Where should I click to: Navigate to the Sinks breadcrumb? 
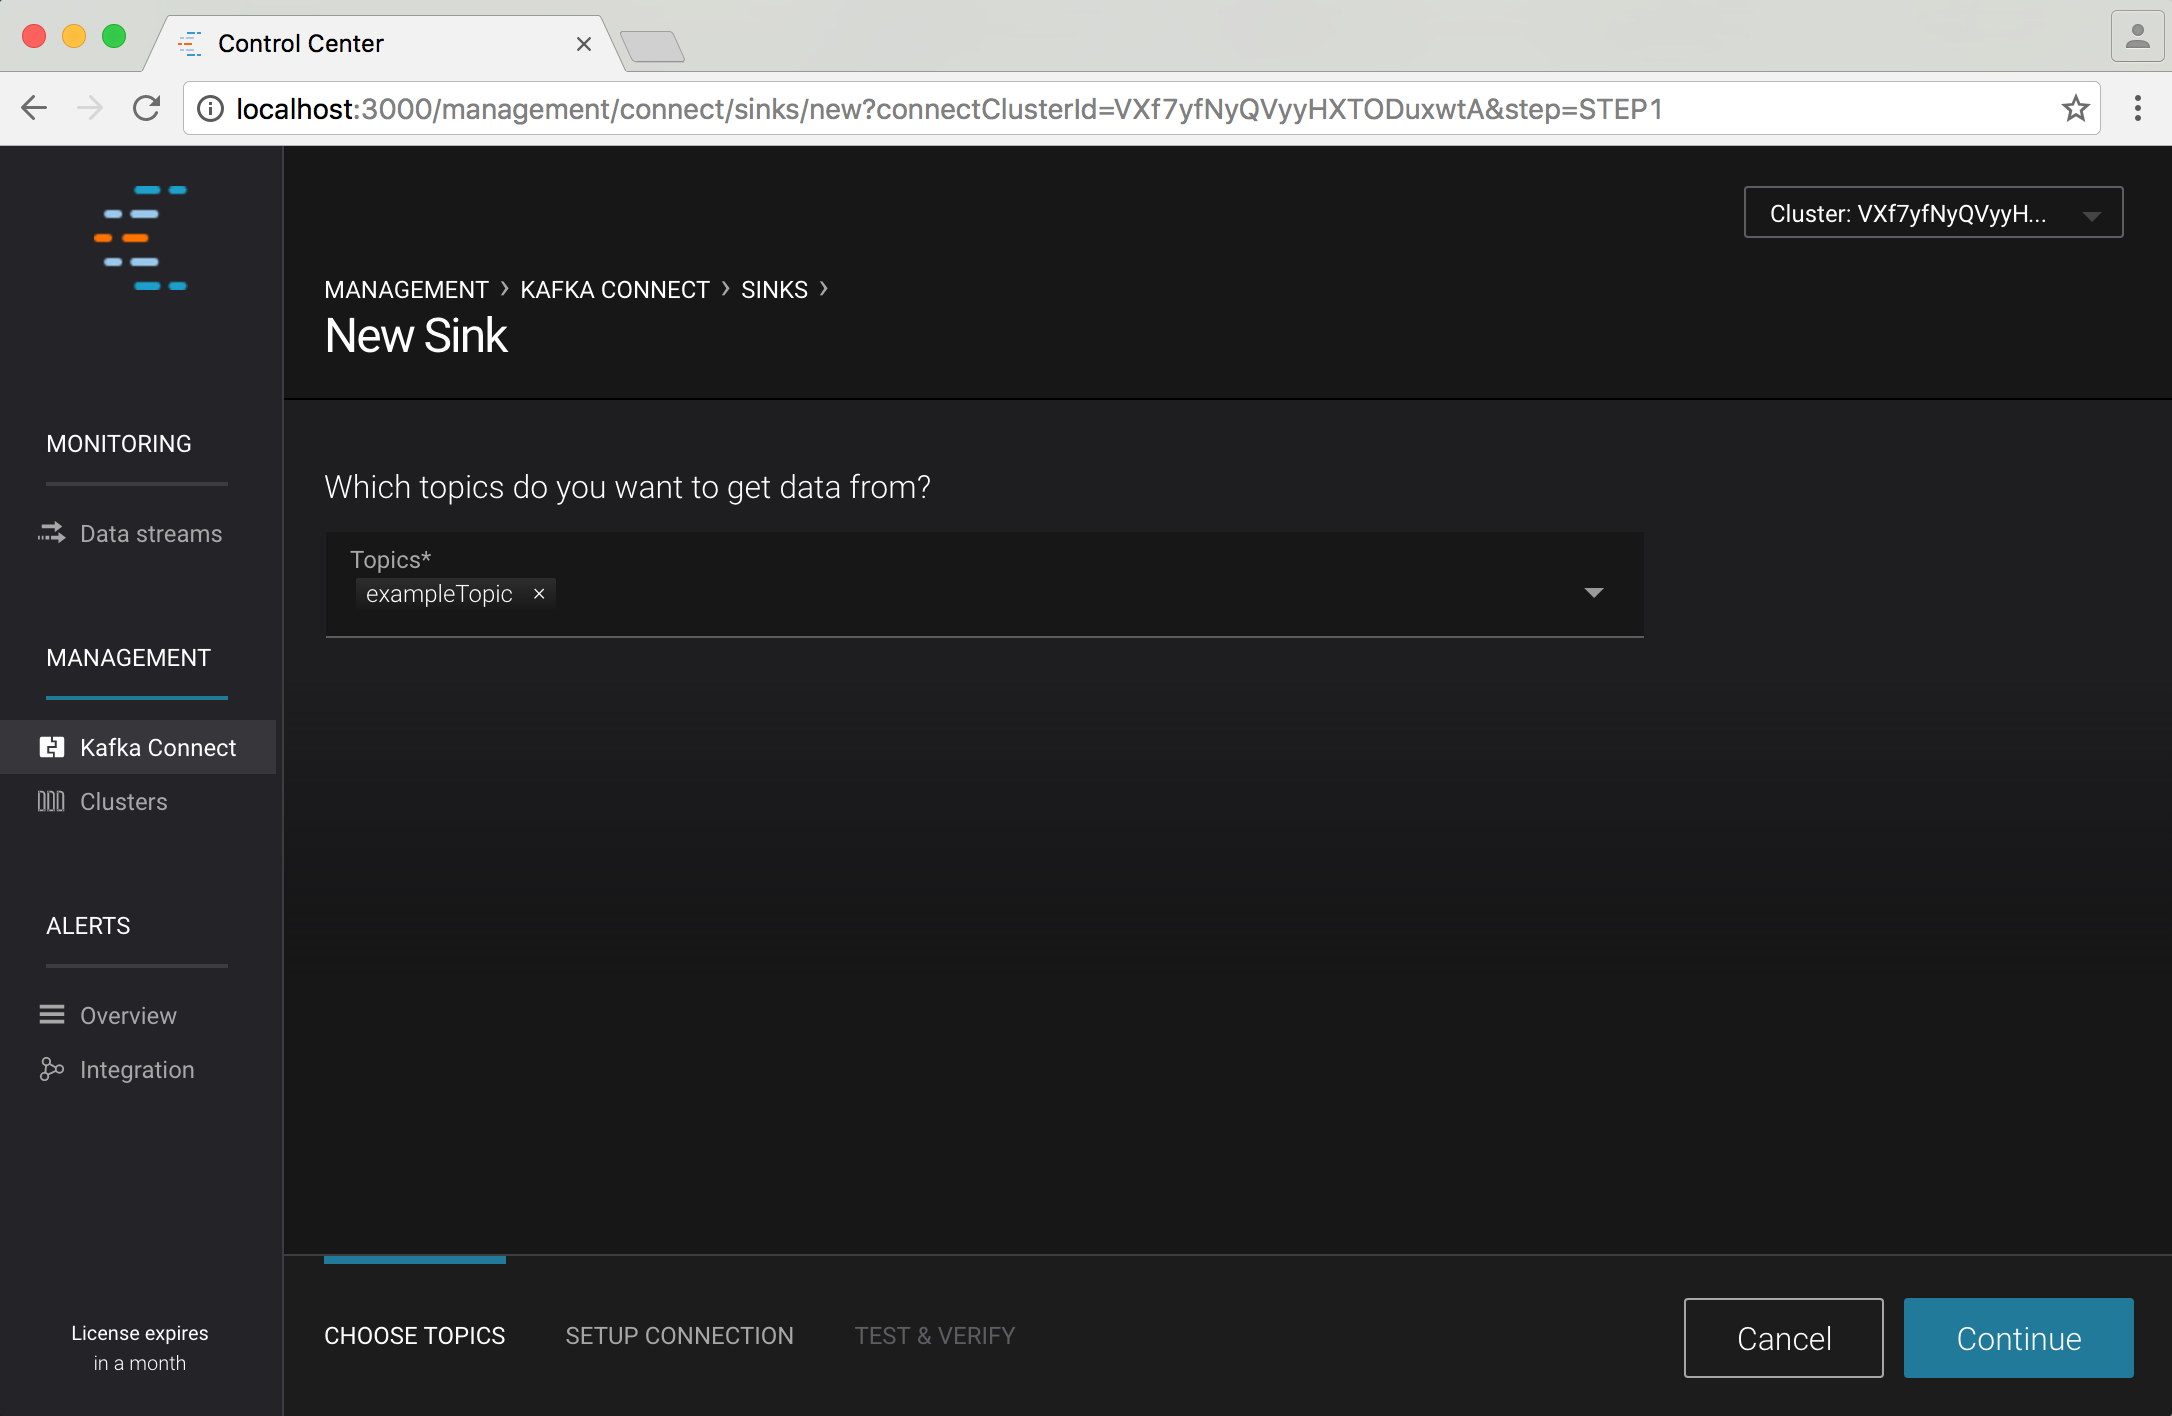tap(773, 289)
